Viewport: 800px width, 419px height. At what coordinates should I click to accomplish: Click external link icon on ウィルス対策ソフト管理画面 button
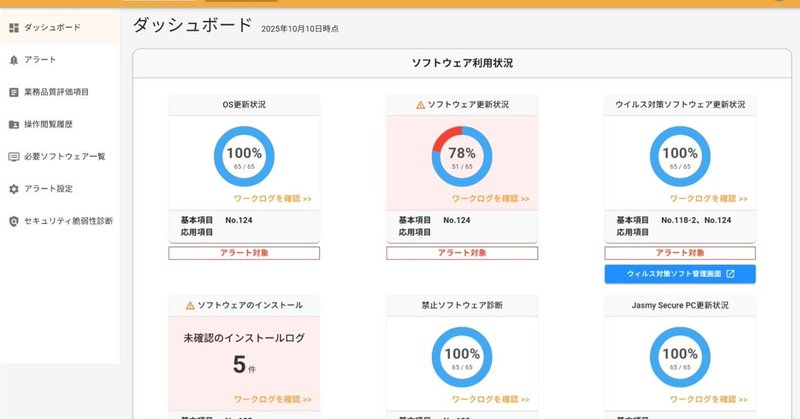(731, 274)
